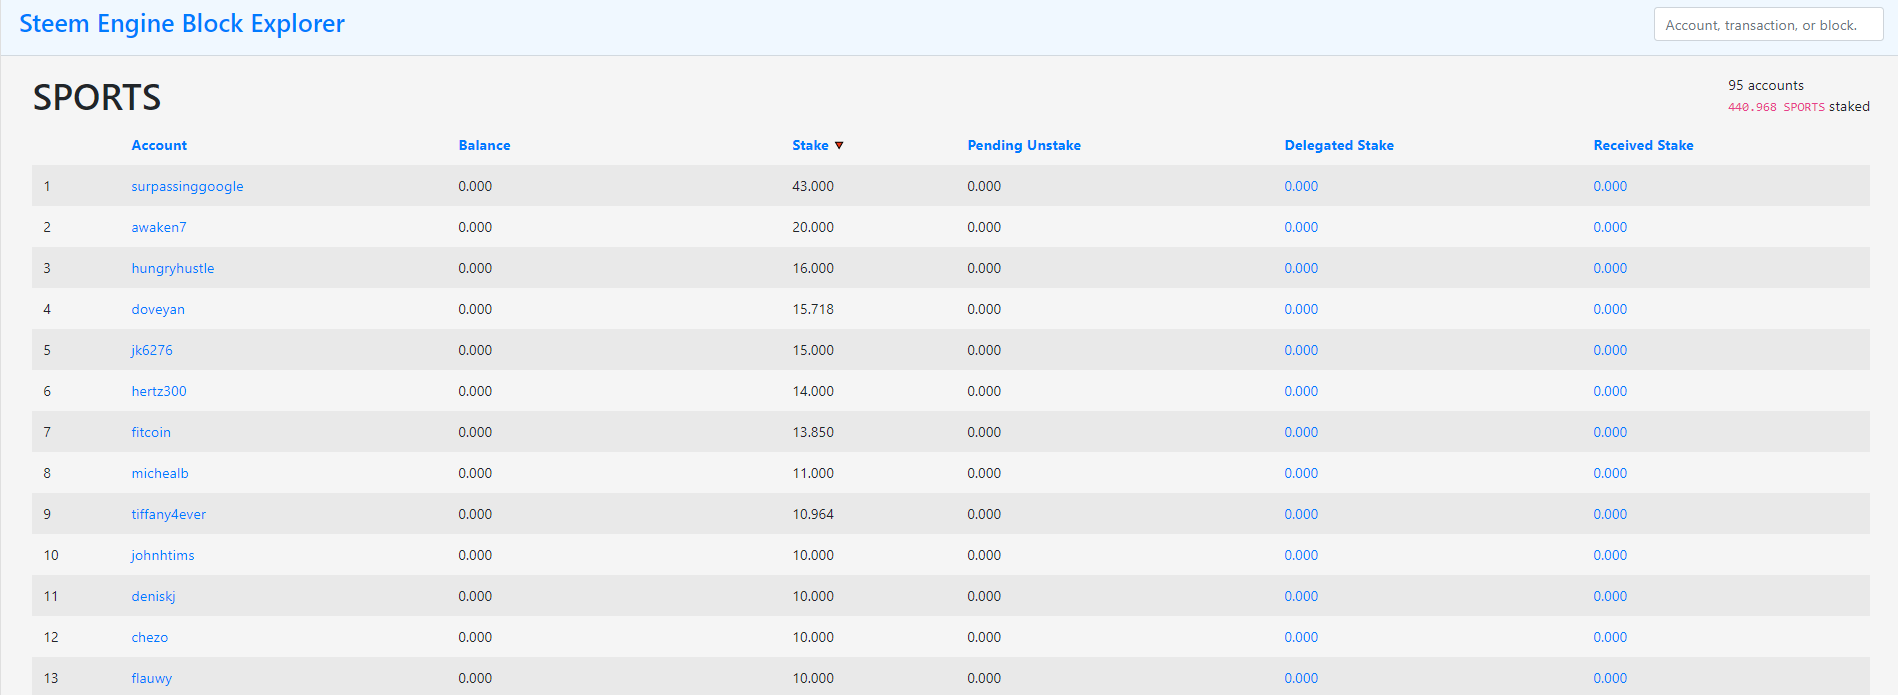Viewport: 1898px width, 695px height.
Task: Open the jk6276 account
Action: point(152,350)
